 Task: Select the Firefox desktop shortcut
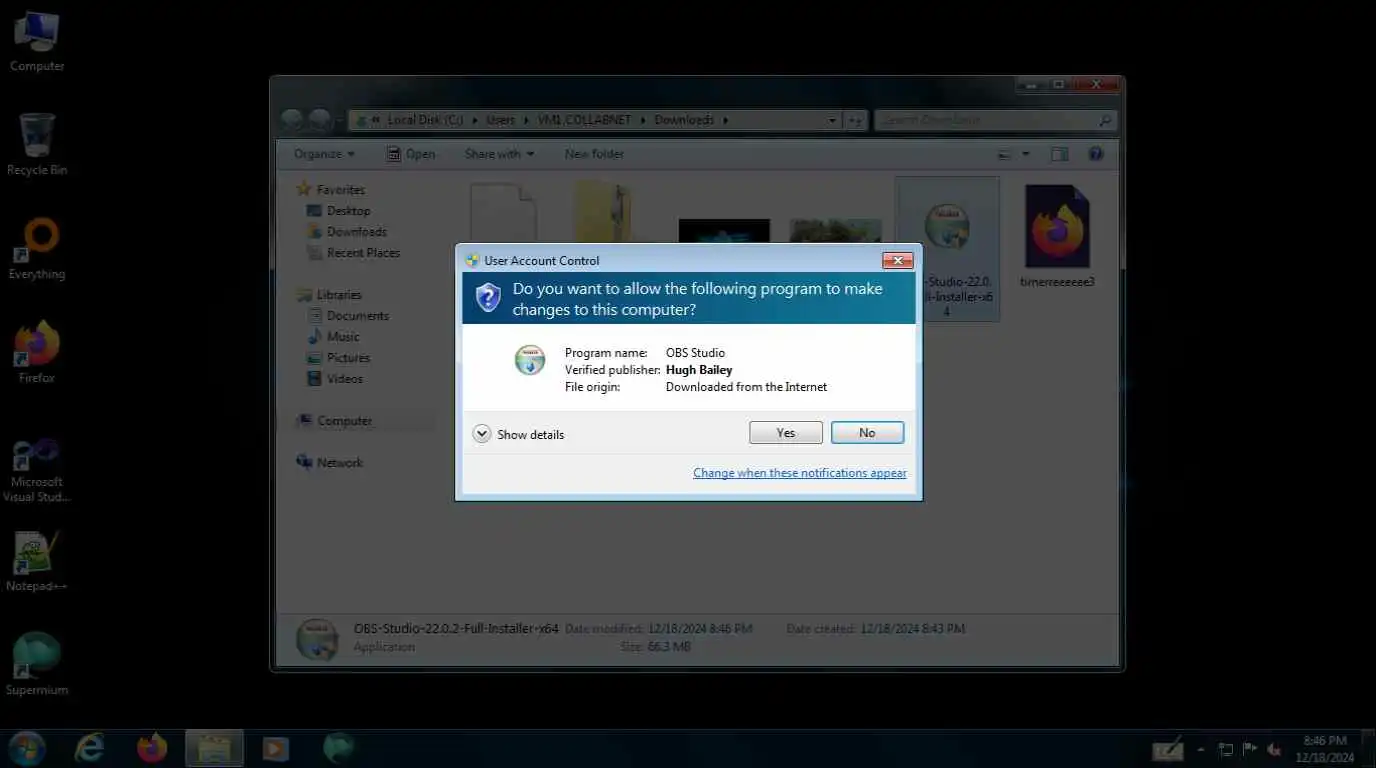coord(37,353)
